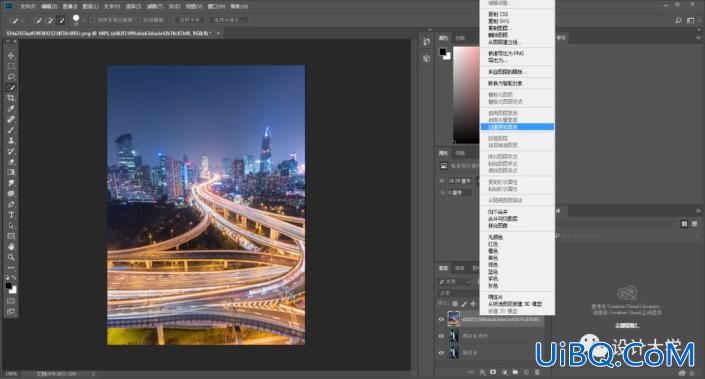The height and width of the screenshot is (379, 705).
Task: Select the Crop tool
Action: [x=11, y=98]
